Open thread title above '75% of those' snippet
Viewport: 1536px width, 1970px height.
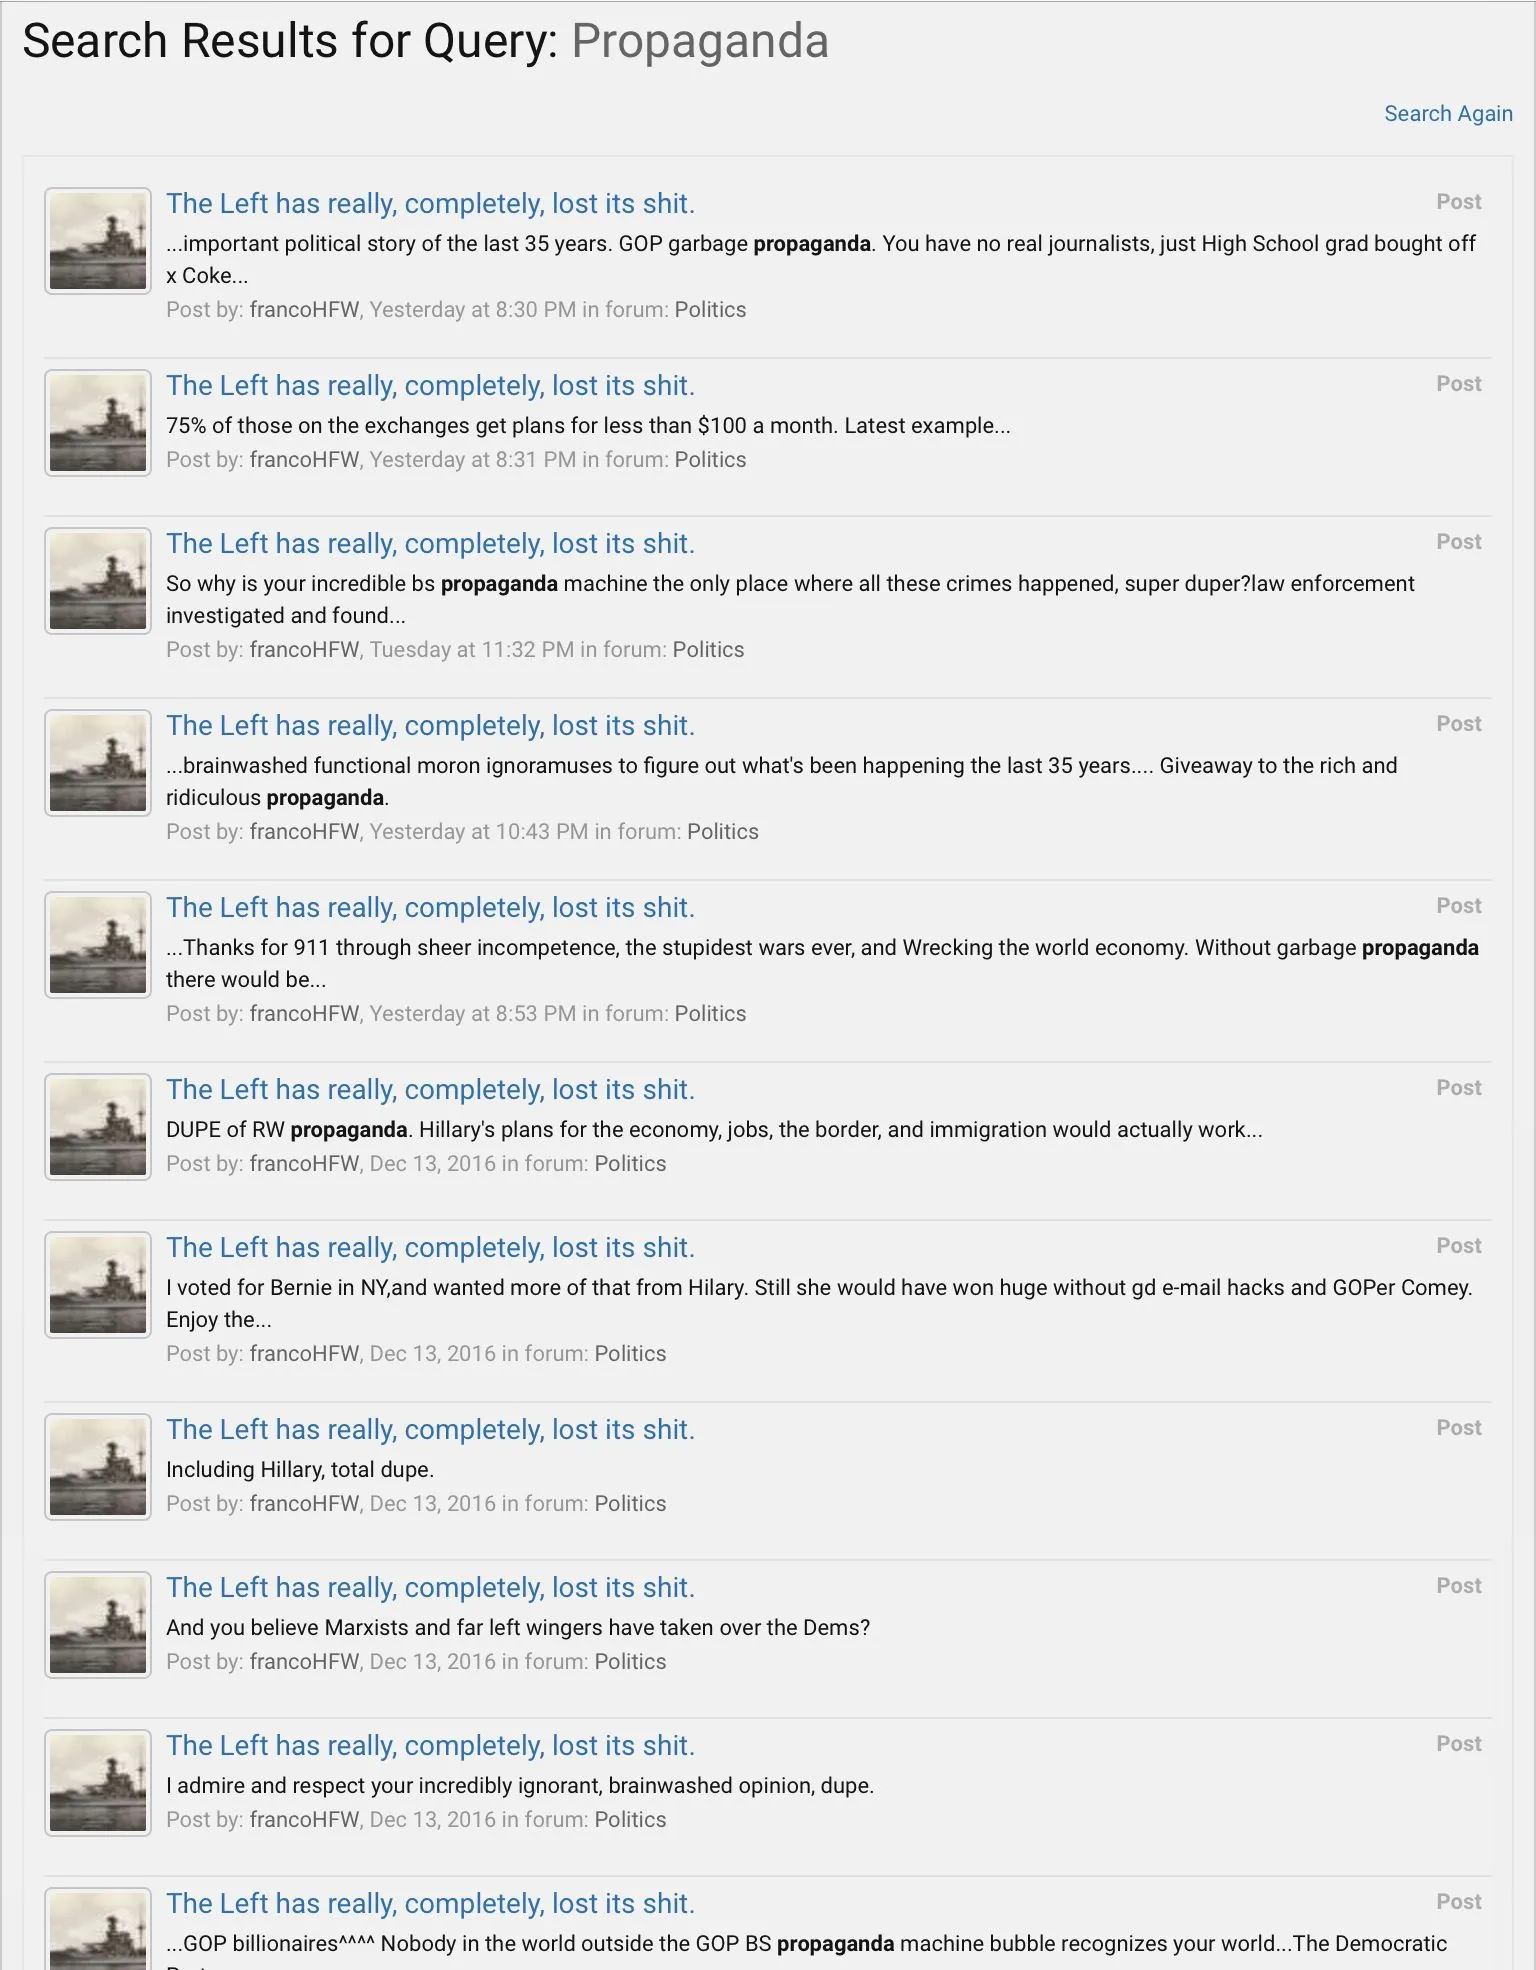pos(430,386)
